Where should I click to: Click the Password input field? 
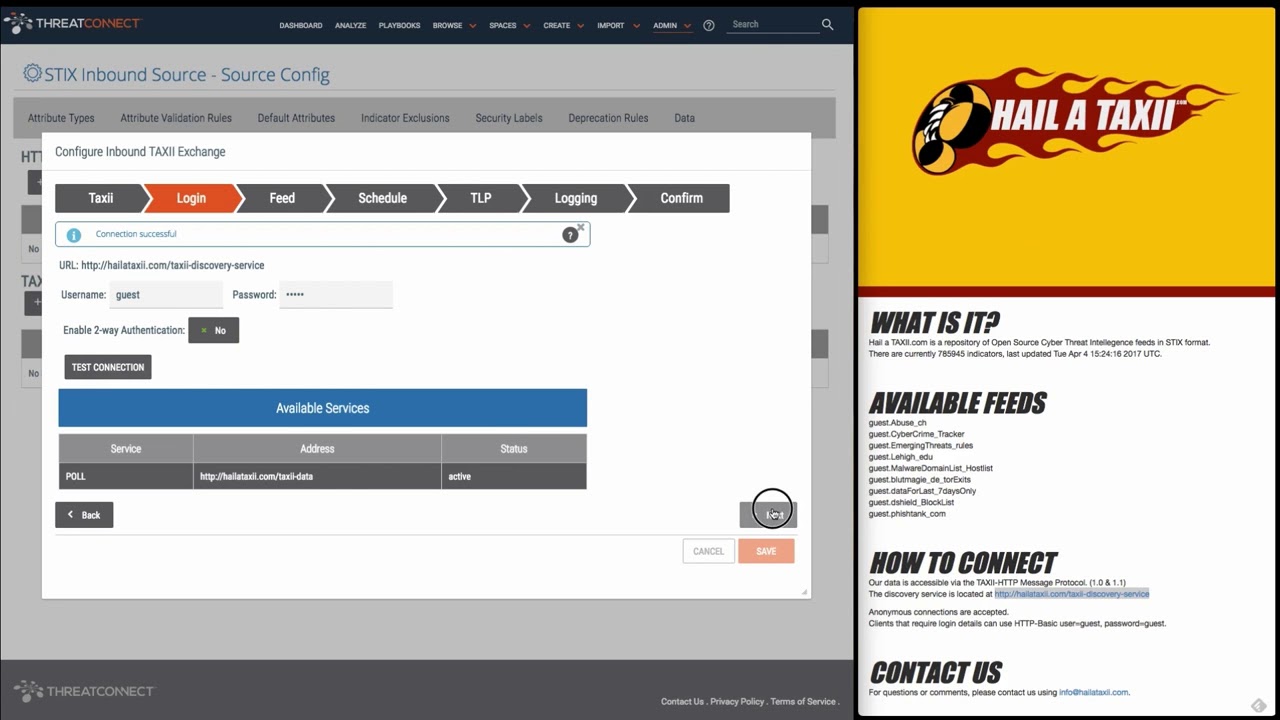tap(336, 295)
